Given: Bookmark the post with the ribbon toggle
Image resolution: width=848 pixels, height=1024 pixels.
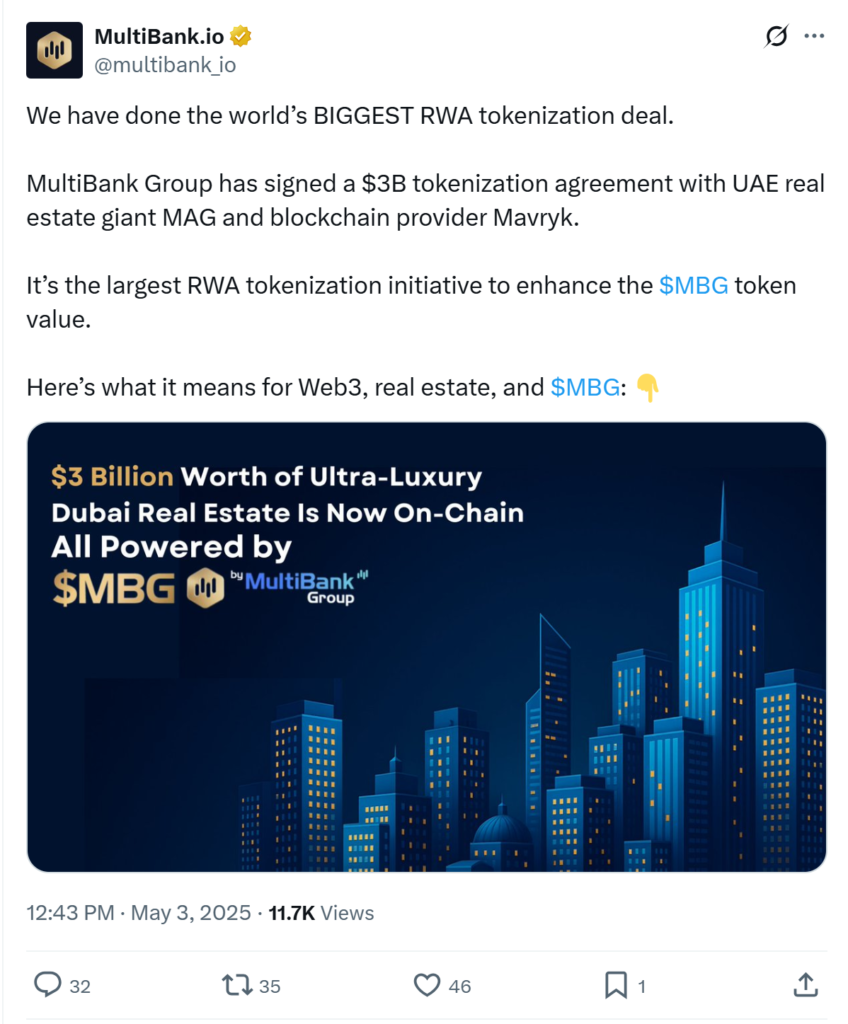Looking at the screenshot, I should 617,985.
